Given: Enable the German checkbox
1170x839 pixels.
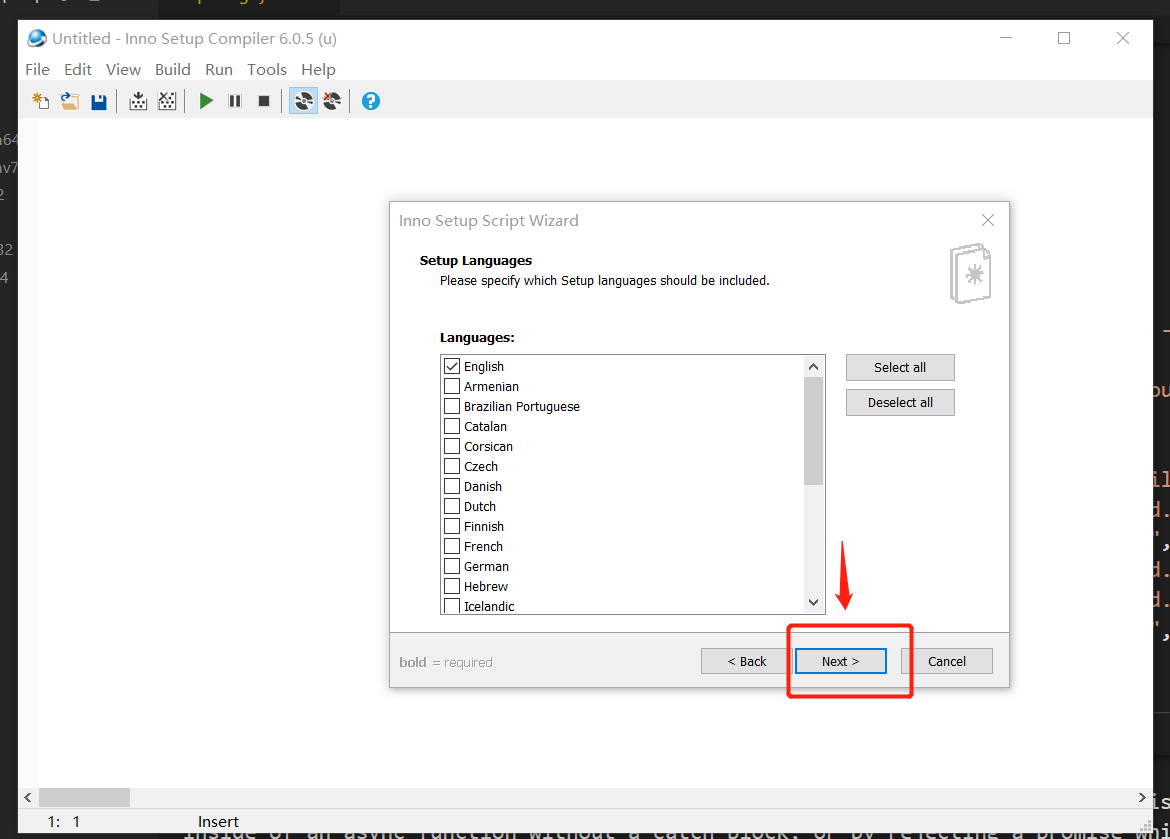Looking at the screenshot, I should [x=451, y=567].
